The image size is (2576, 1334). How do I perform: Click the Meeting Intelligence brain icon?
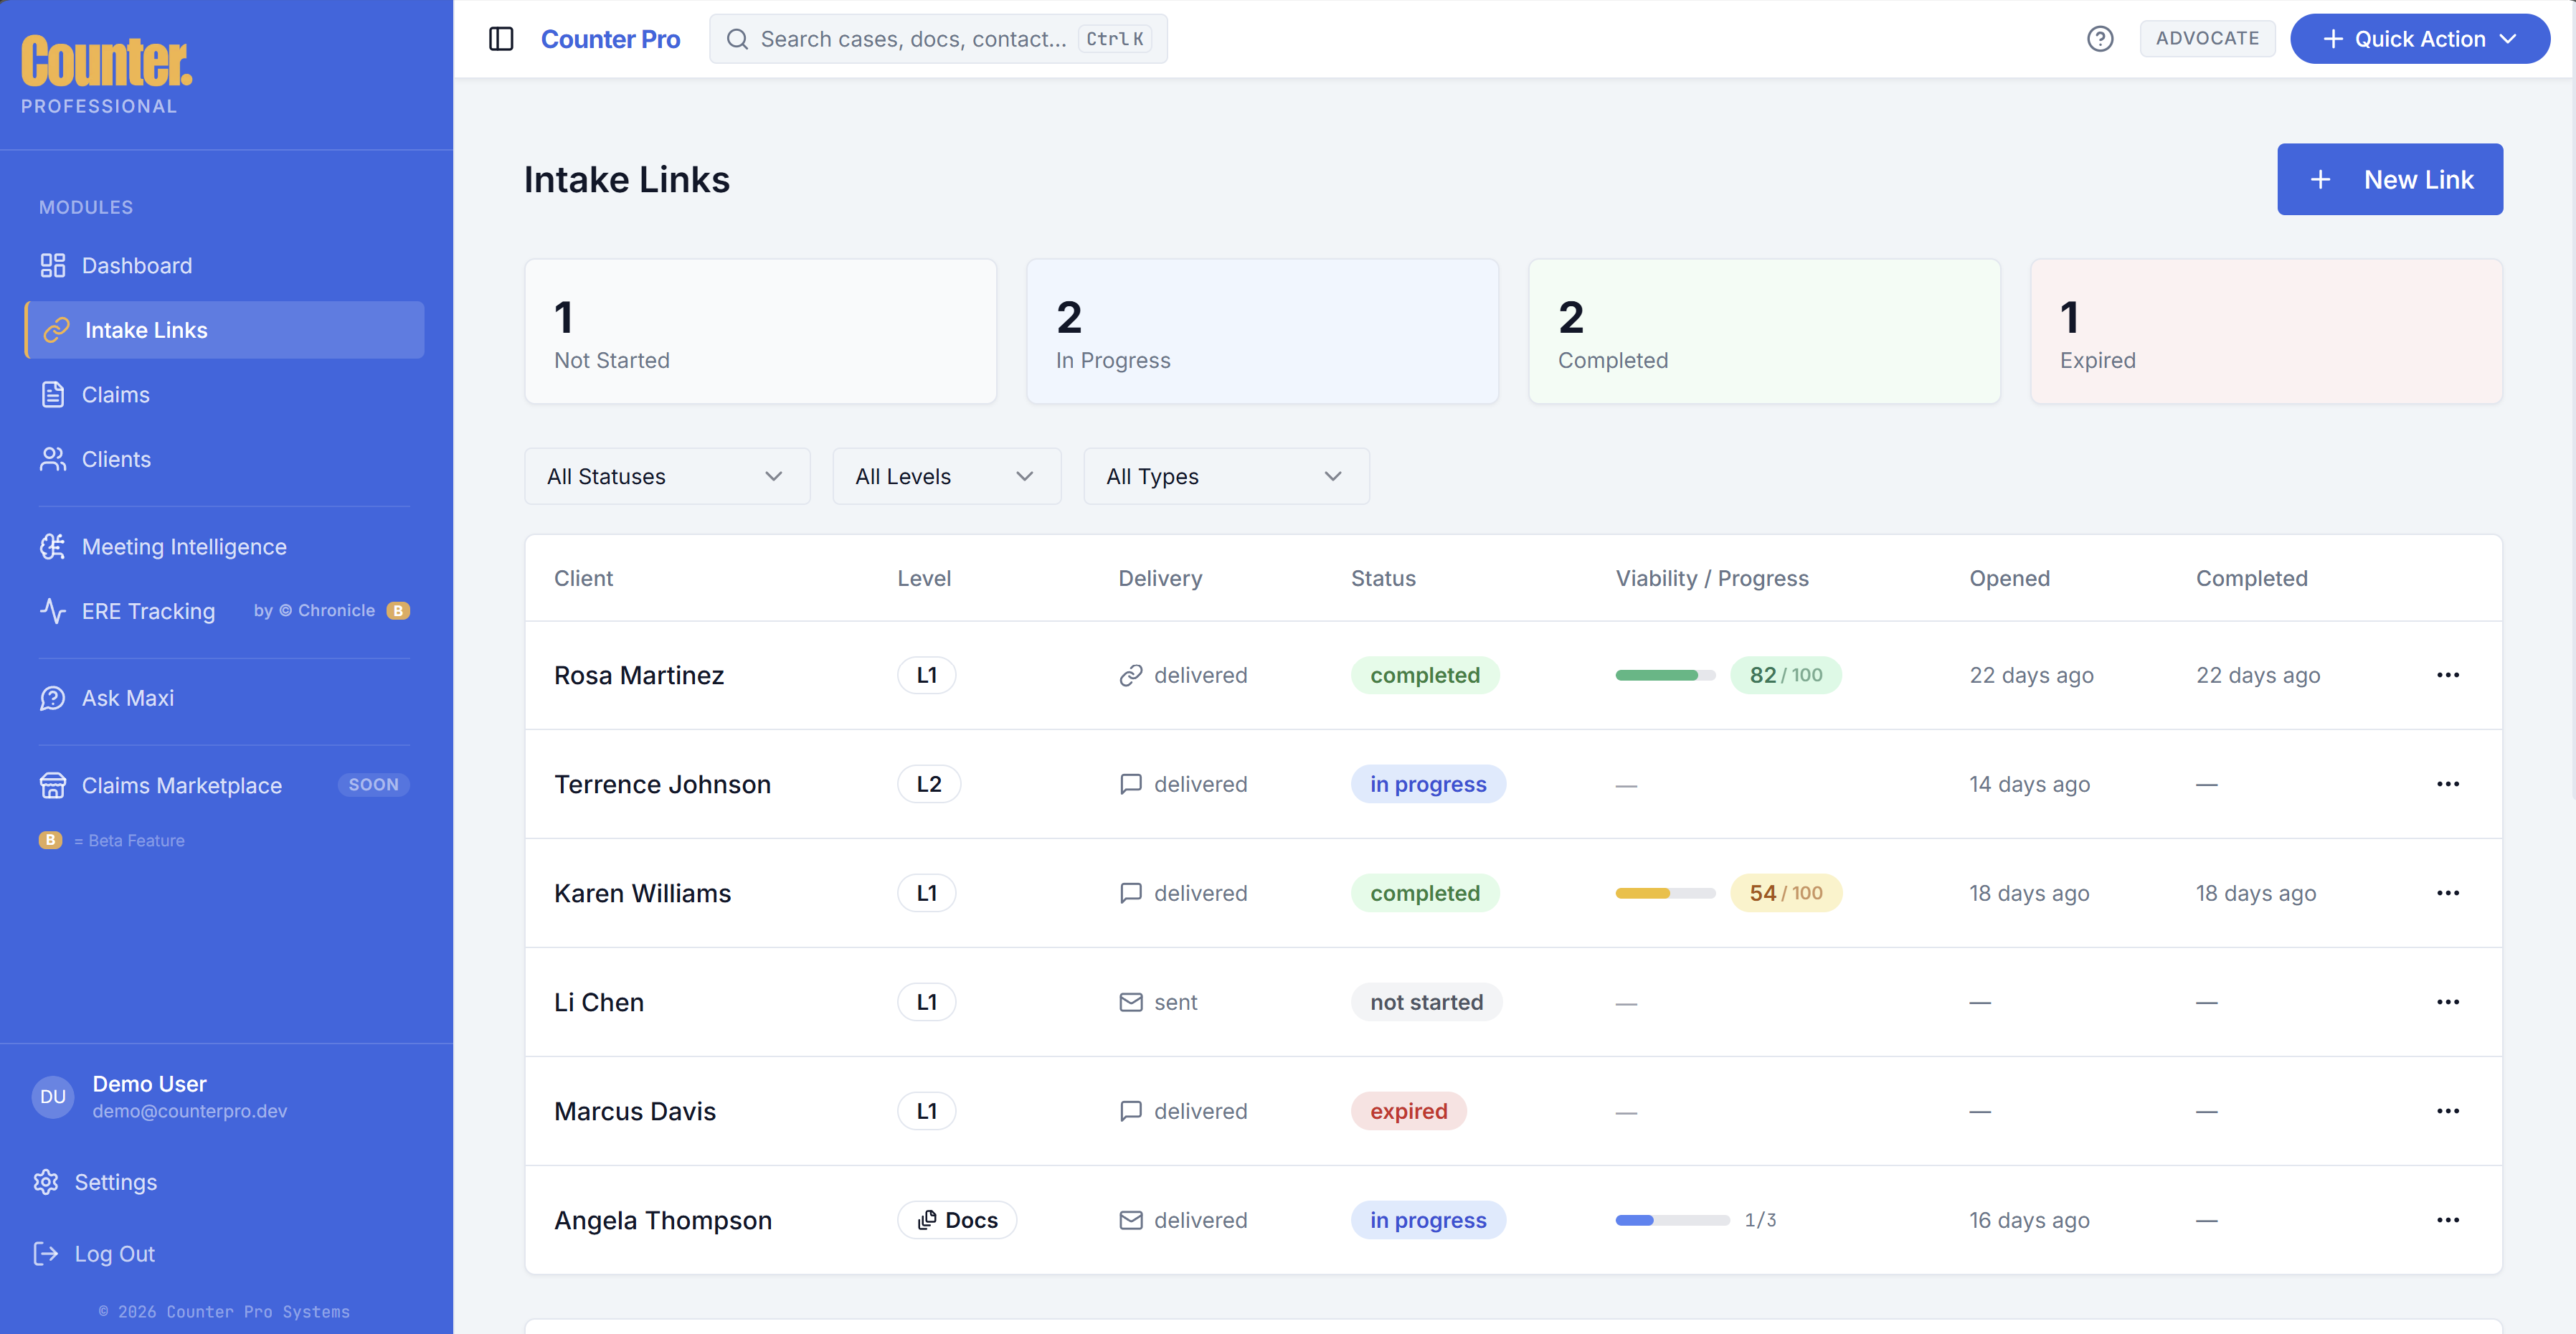click(x=52, y=547)
